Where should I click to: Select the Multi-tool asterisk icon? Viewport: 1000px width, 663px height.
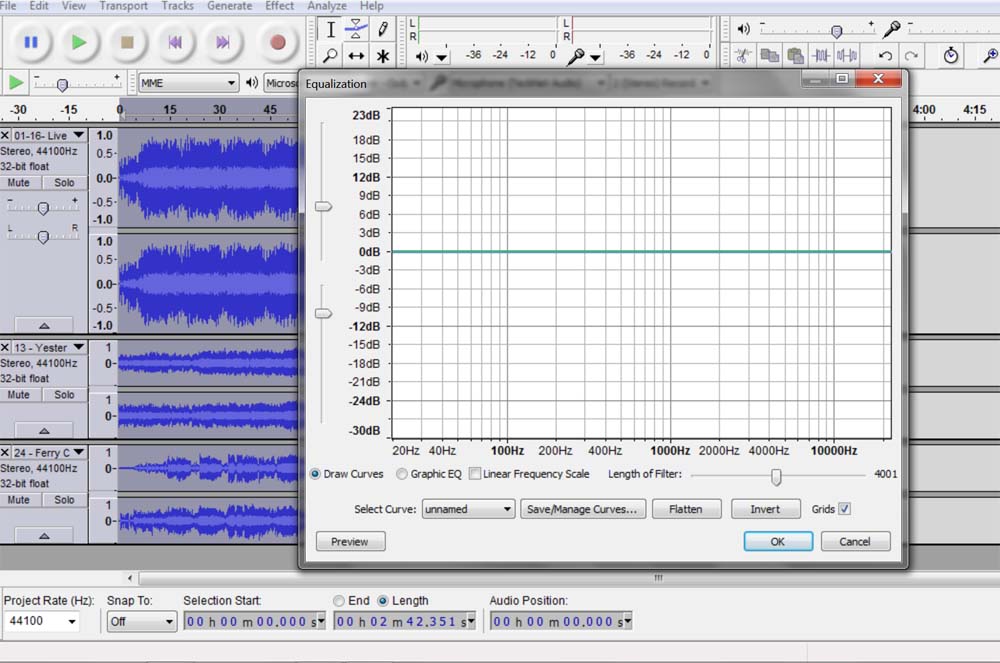(x=382, y=56)
